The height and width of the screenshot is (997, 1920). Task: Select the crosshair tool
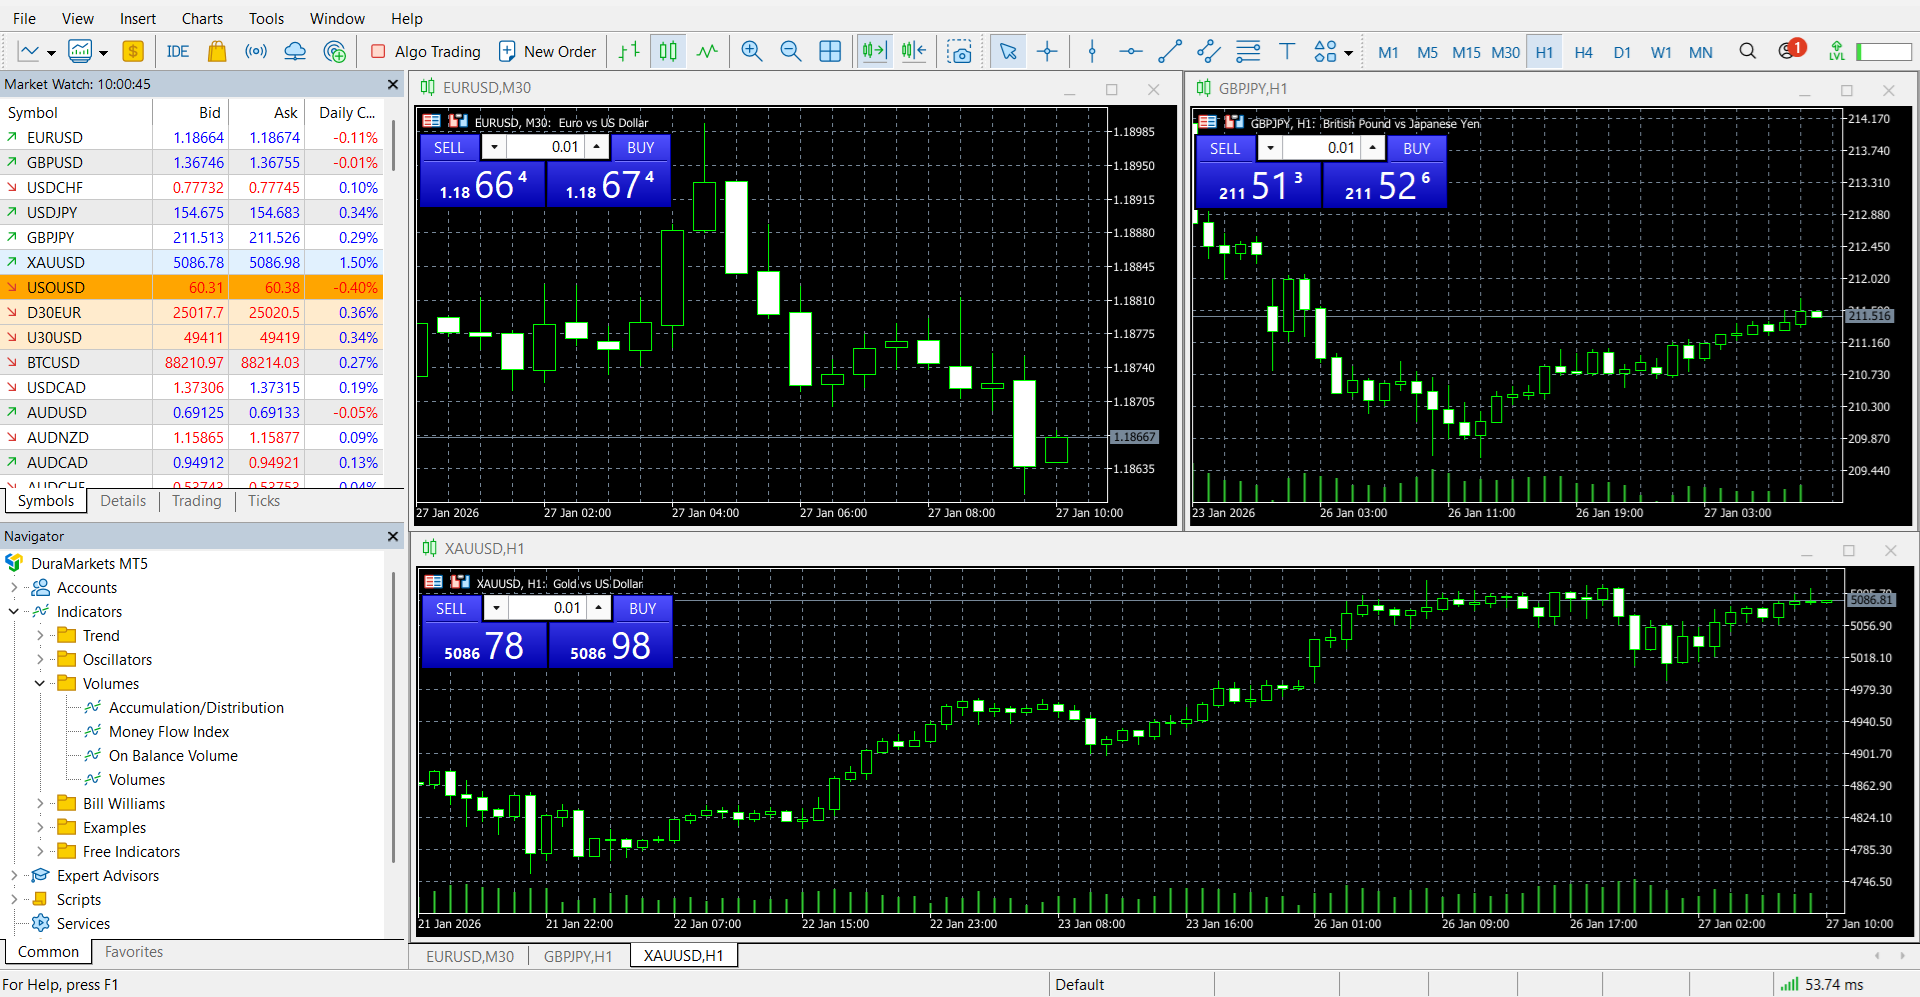click(1047, 51)
